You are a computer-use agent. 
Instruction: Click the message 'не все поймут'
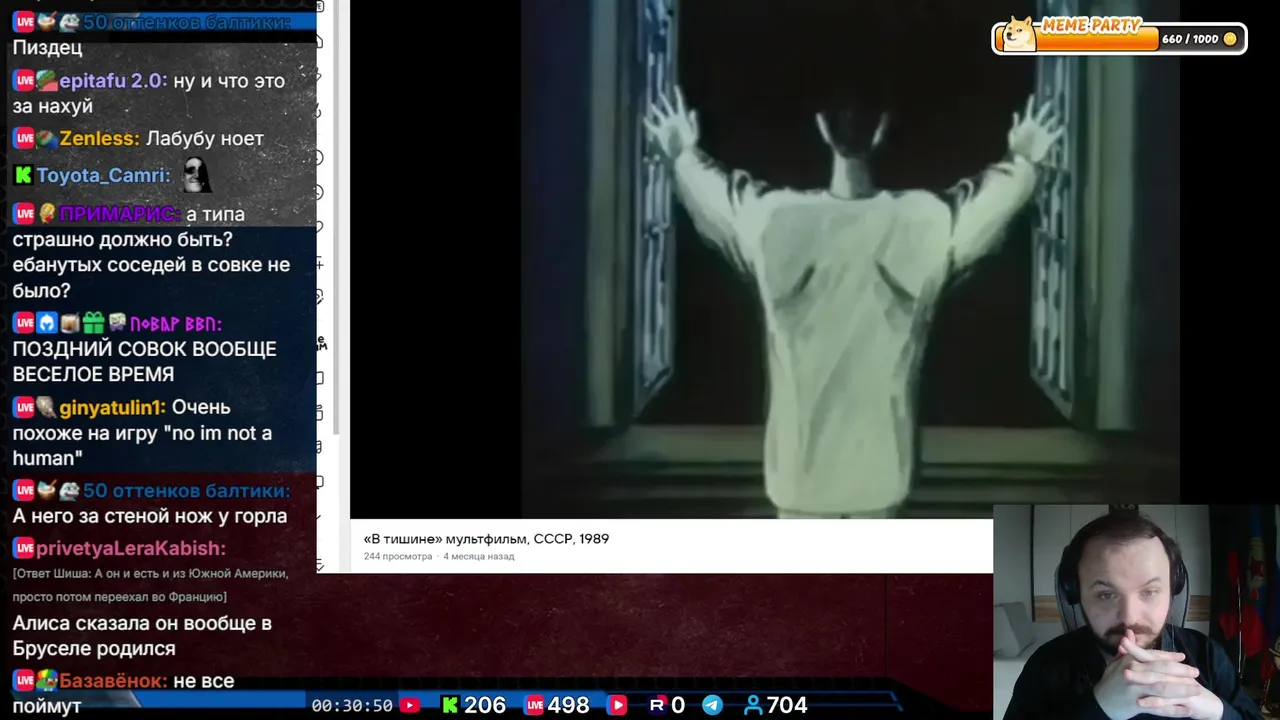click(x=123, y=693)
